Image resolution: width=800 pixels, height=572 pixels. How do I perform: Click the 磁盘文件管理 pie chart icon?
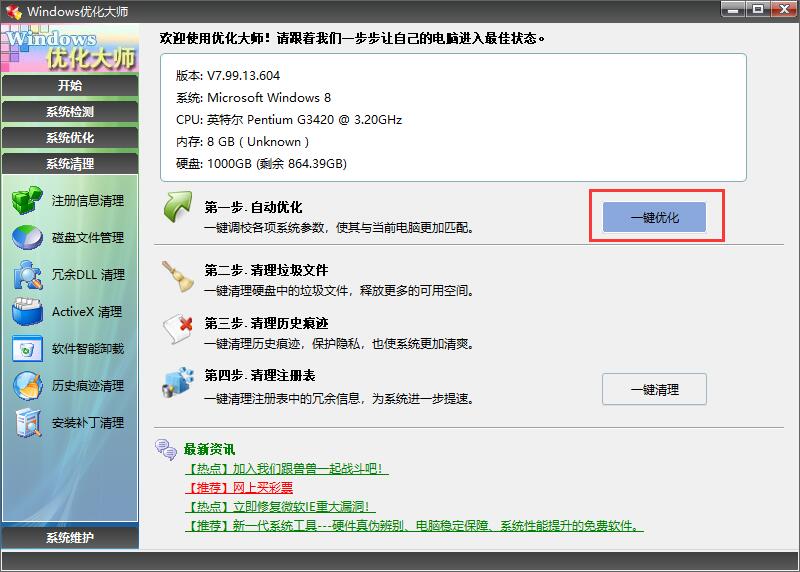[x=28, y=237]
